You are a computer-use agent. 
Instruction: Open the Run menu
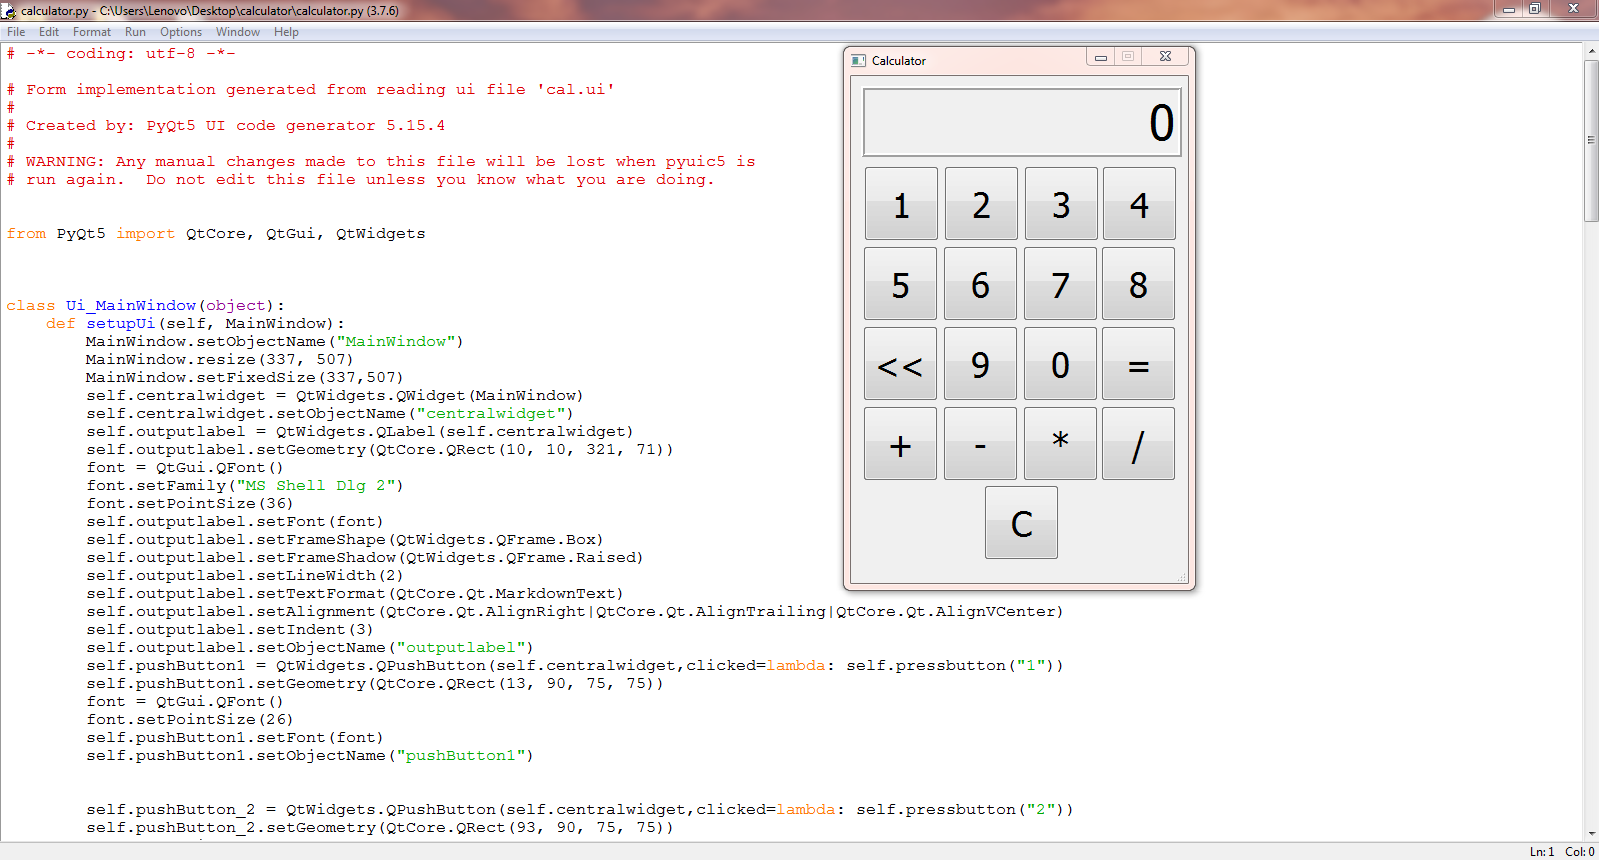135,32
